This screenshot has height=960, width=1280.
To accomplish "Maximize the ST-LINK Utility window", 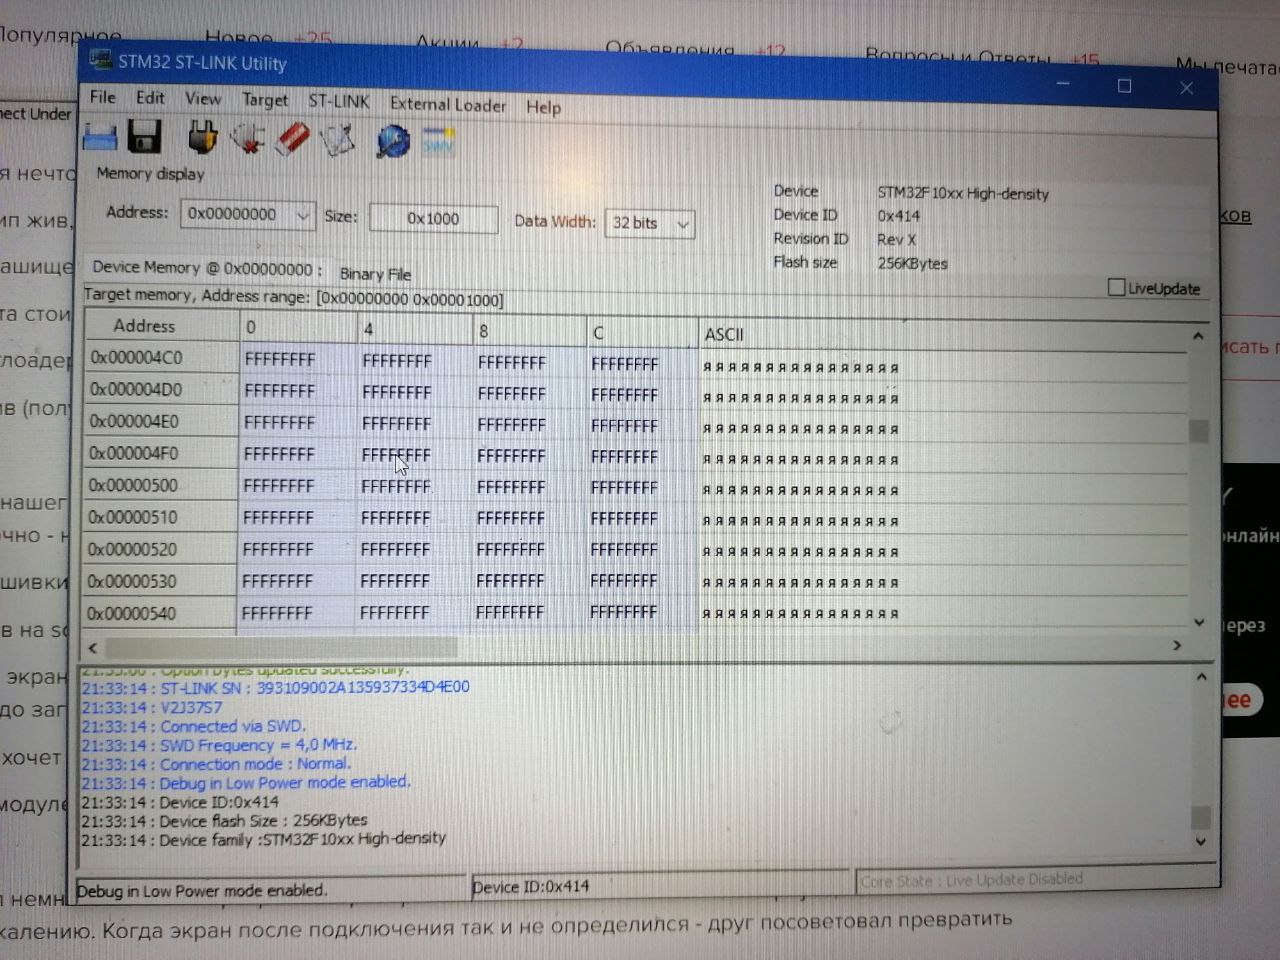I will click(x=1124, y=86).
